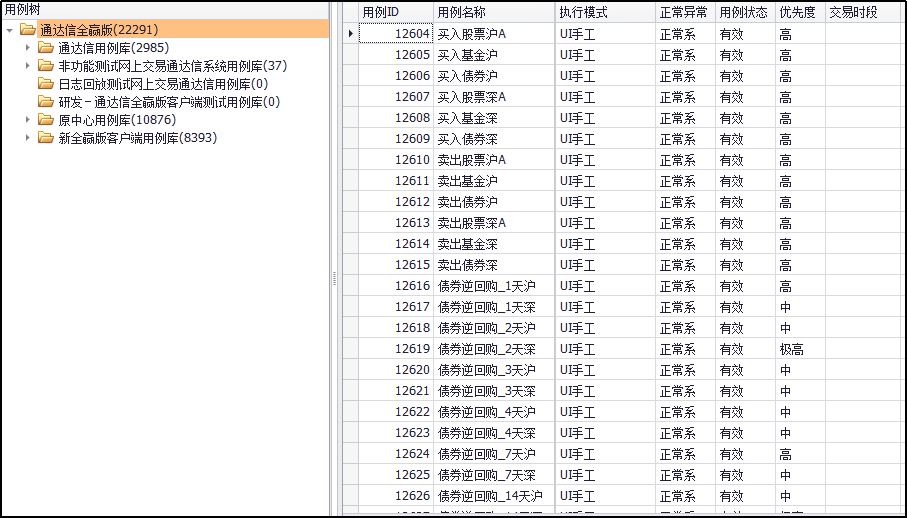The height and width of the screenshot is (518, 907).
Task: Select cell 债券逆回购_14天沪
Action: pos(494,496)
